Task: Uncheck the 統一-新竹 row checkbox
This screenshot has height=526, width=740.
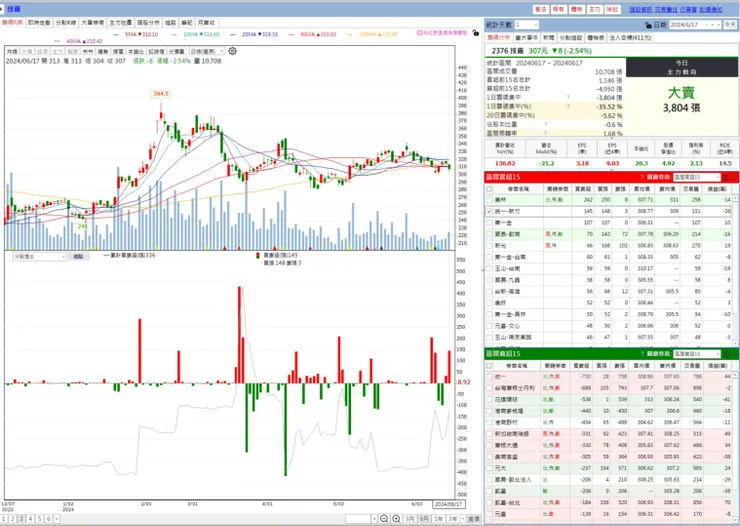Action: [489, 211]
